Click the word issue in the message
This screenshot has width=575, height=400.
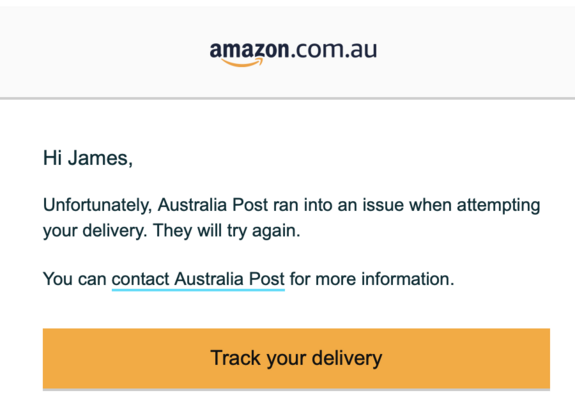point(383,205)
